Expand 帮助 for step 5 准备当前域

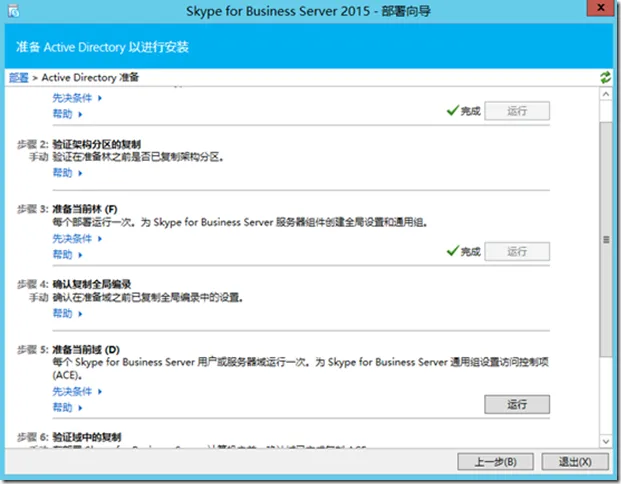coord(67,408)
